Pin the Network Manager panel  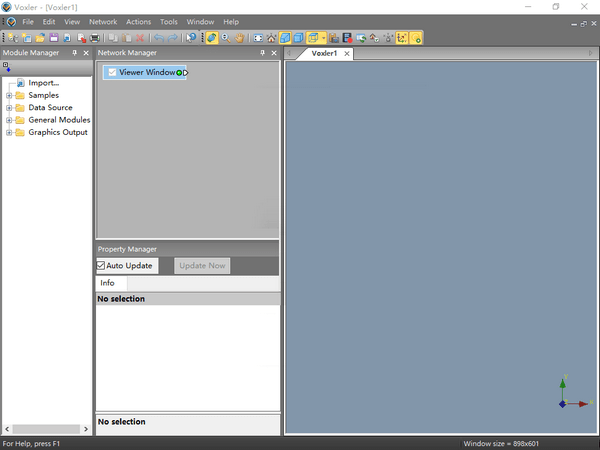click(262, 53)
